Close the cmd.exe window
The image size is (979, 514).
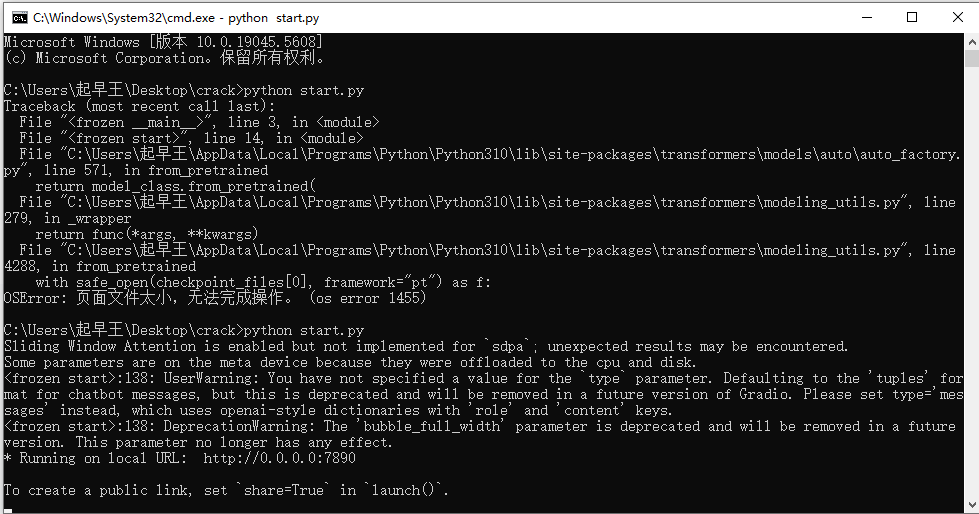pyautogui.click(x=957, y=17)
